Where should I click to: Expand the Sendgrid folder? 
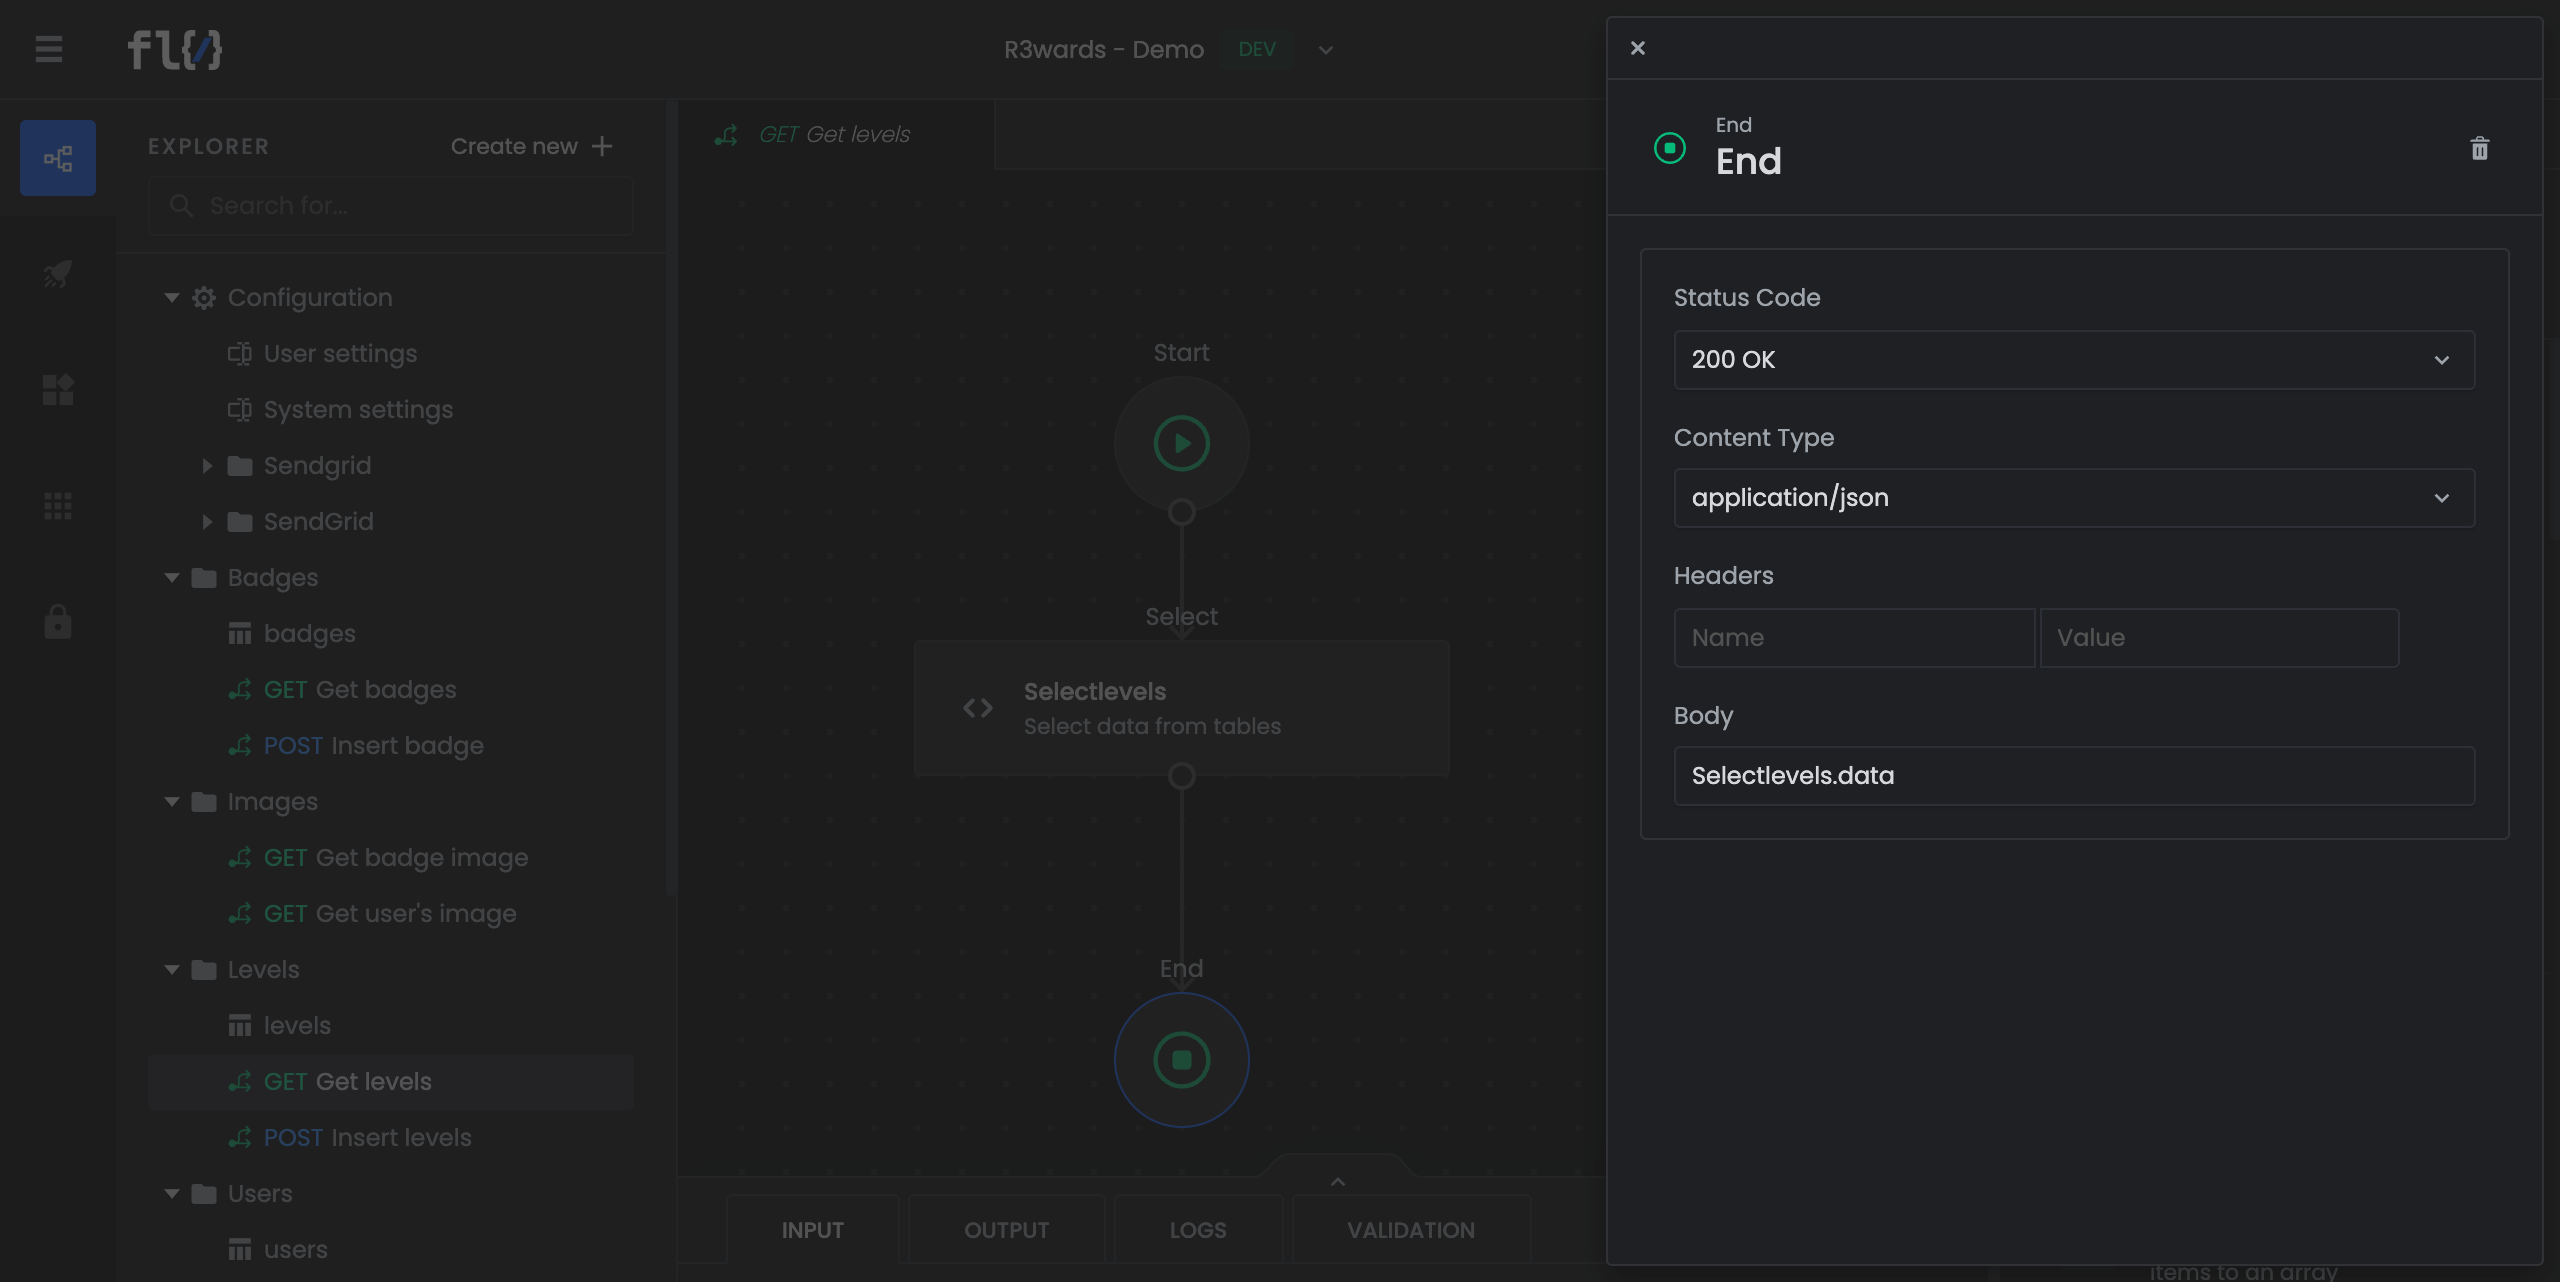pyautogui.click(x=207, y=466)
